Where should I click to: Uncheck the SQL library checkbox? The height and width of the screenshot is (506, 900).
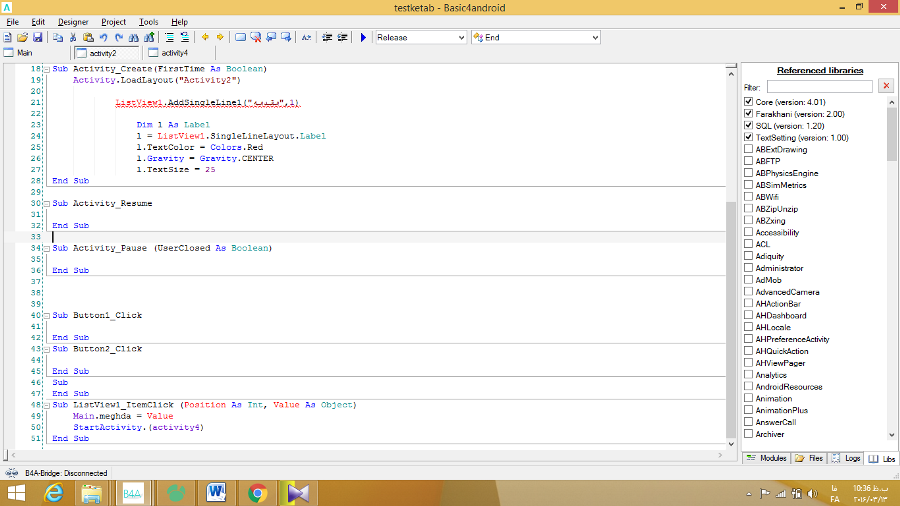coord(749,126)
